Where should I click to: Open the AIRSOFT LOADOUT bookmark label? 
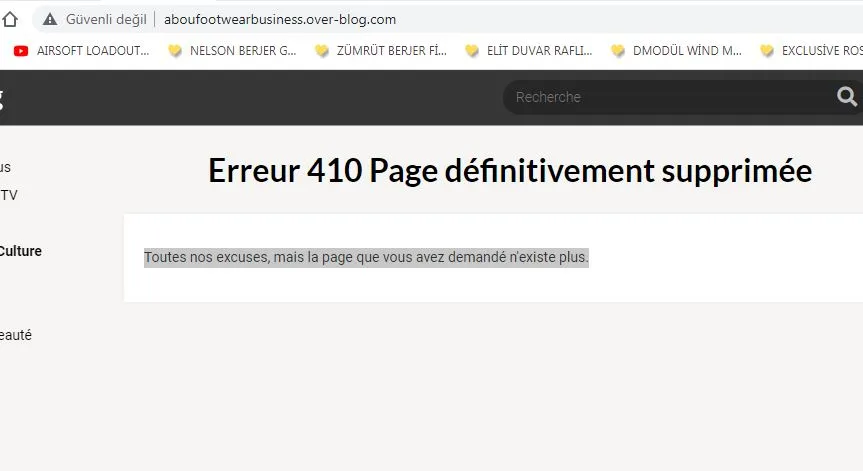click(x=92, y=51)
